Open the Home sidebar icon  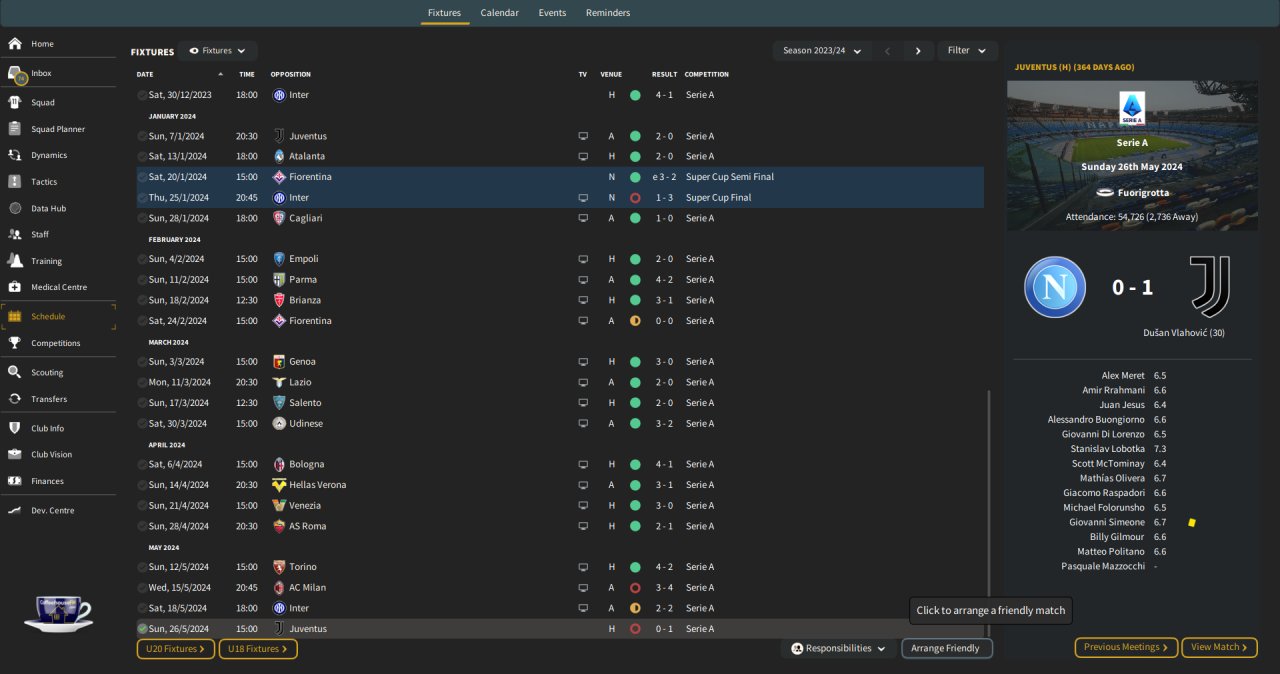15,44
